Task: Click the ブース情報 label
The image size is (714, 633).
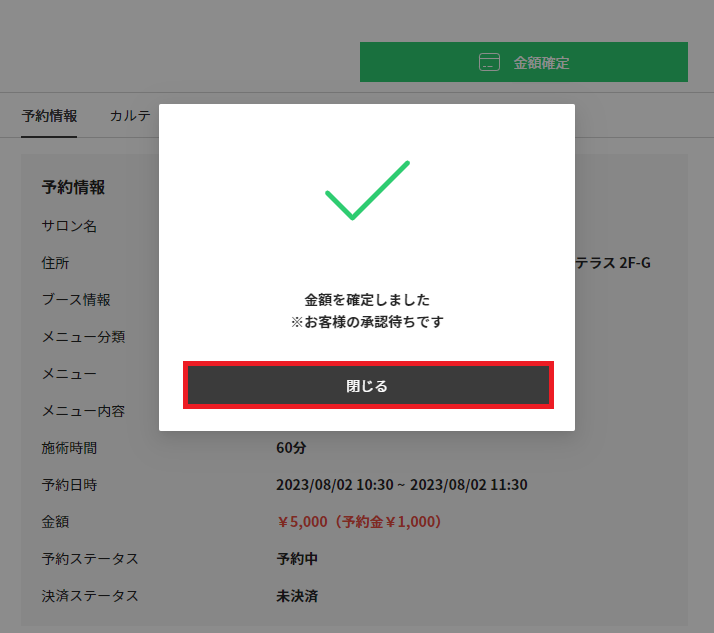Action: [x=76, y=300]
